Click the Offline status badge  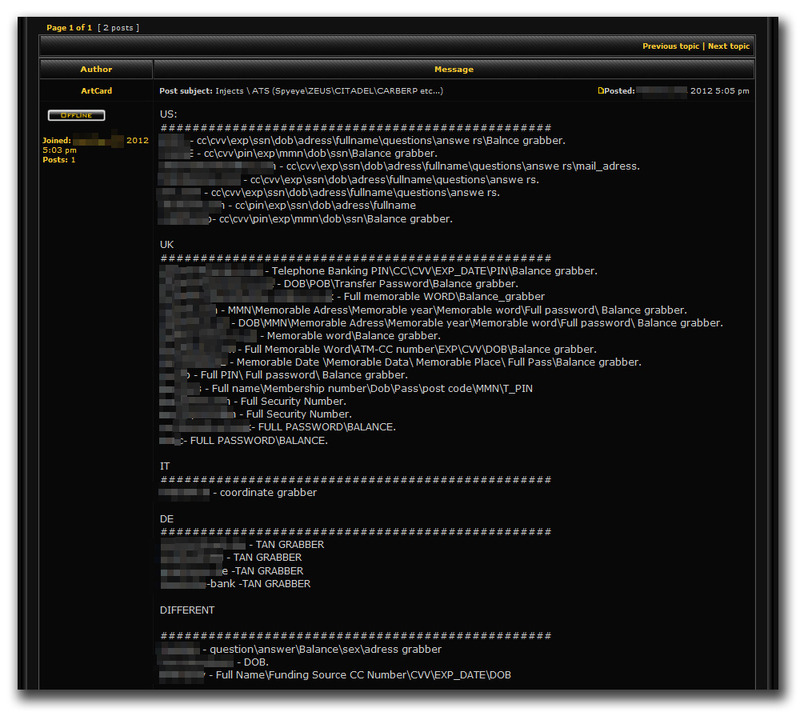[x=76, y=116]
